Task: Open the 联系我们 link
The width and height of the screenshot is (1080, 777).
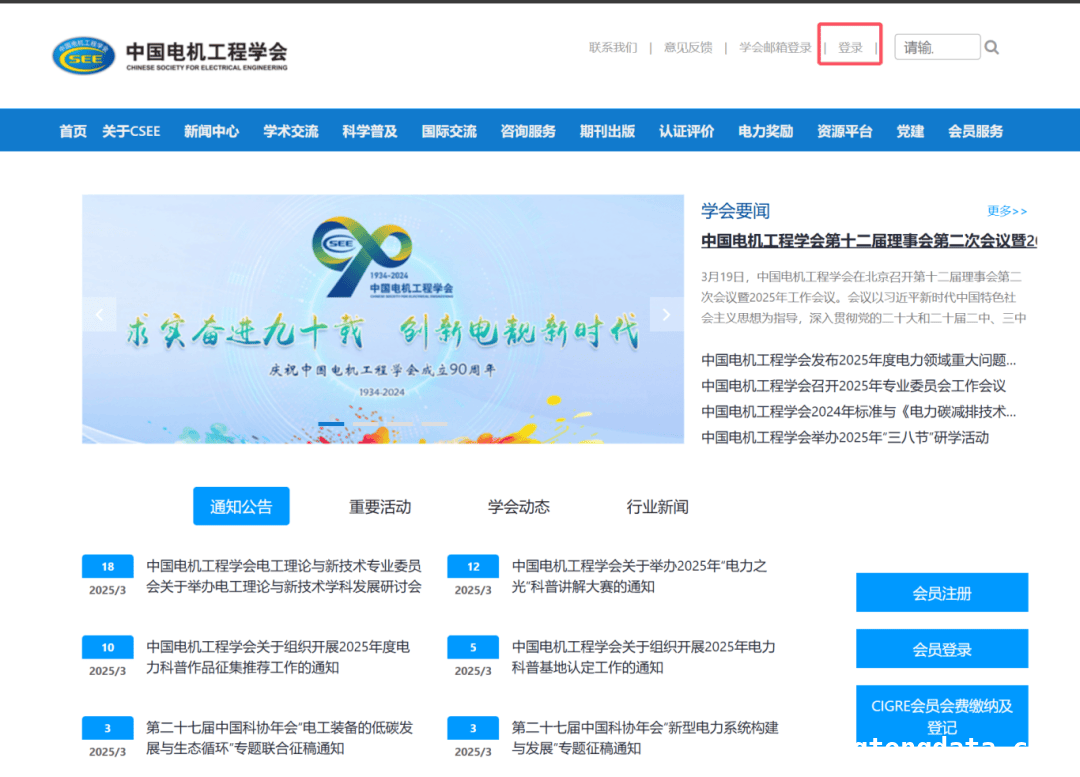Action: (613, 48)
